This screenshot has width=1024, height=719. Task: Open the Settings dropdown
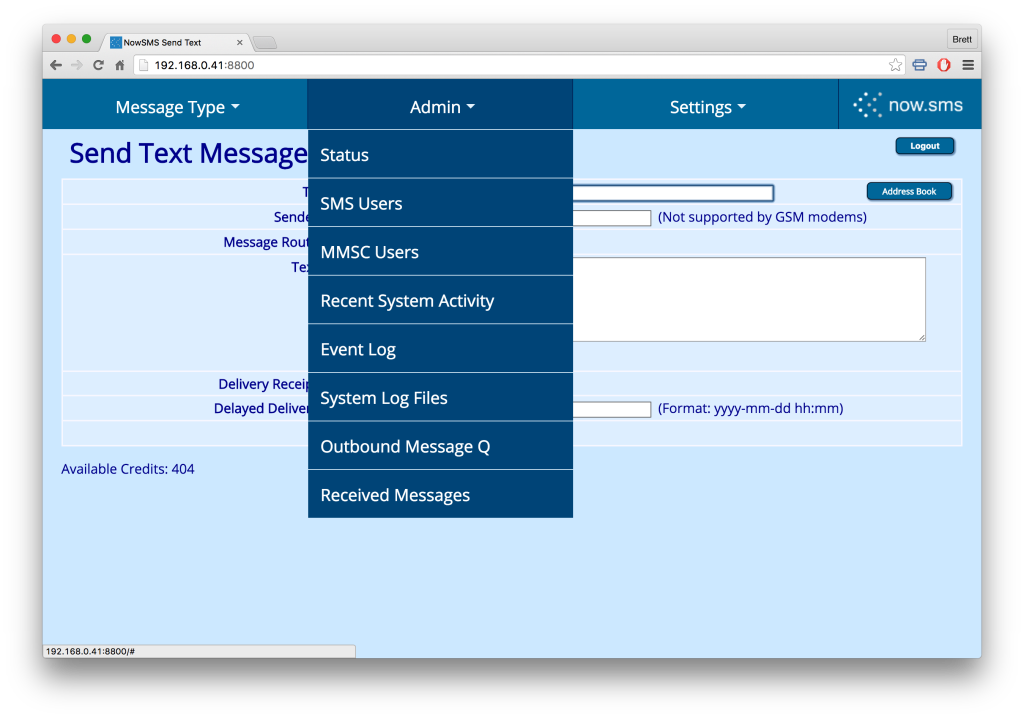[x=707, y=106]
